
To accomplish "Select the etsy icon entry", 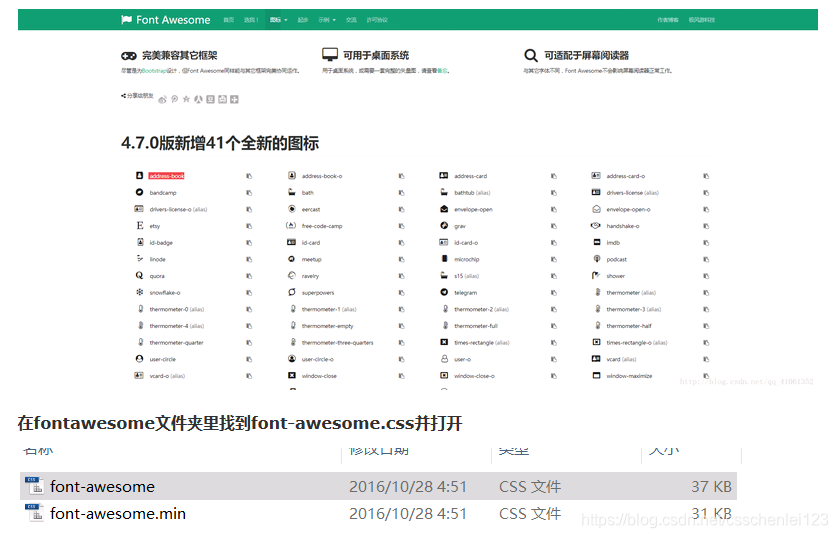I will click(148, 226).
